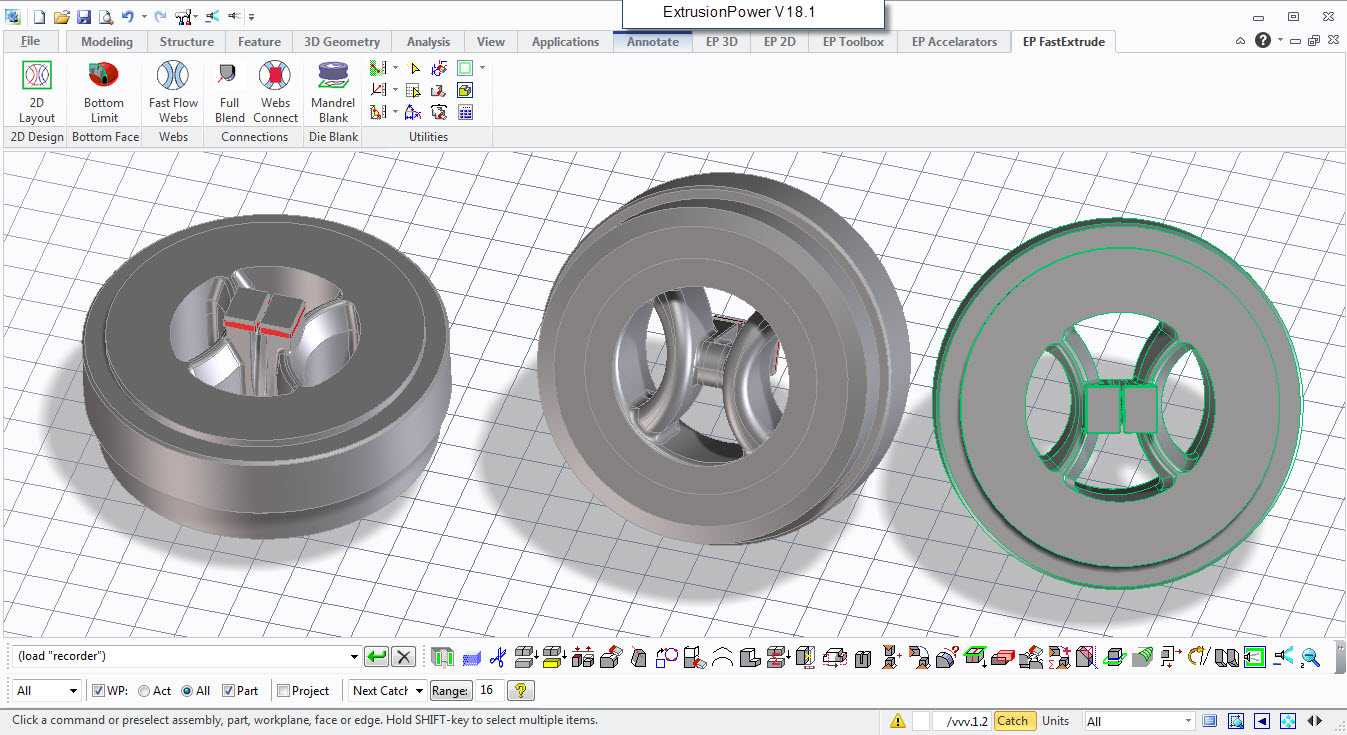
Task: Toggle the WP checkbox
Action: (x=98, y=691)
